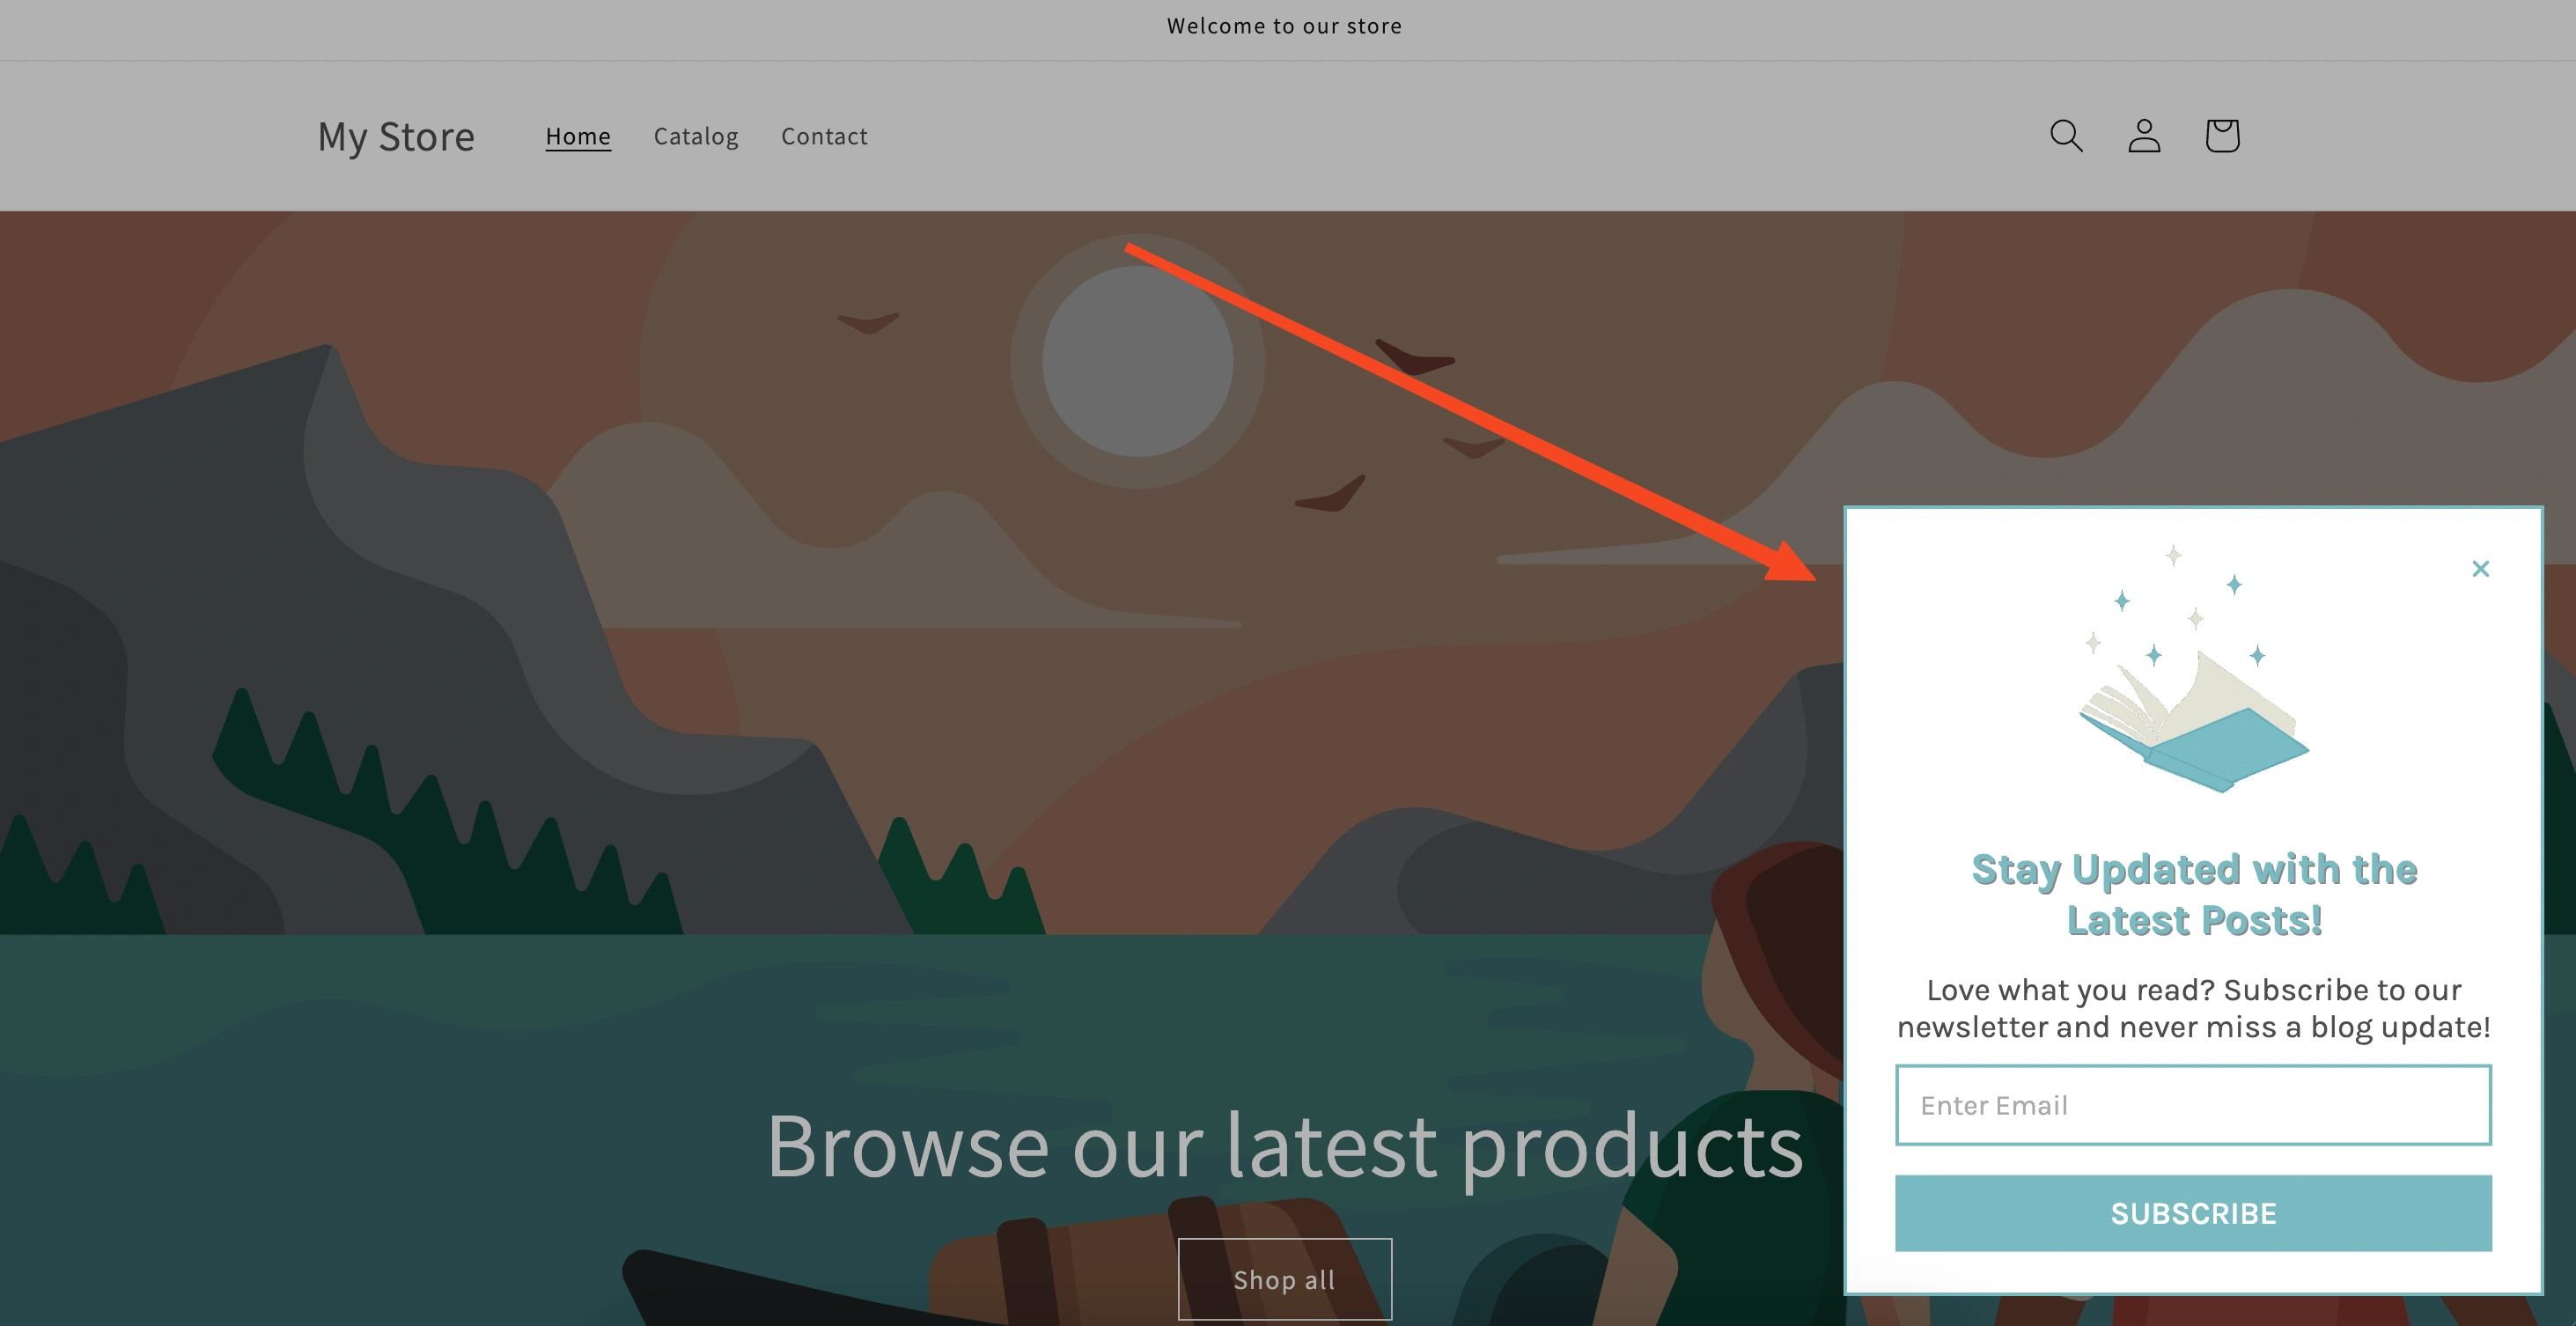
Task: Click the shopping cart icon
Action: click(x=2221, y=136)
